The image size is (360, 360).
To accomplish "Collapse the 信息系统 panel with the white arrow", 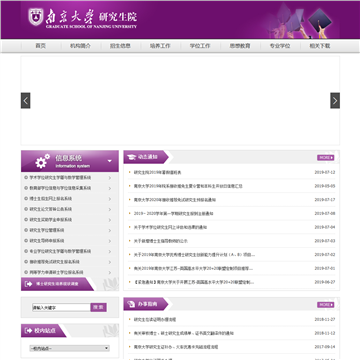I will point(110,161).
